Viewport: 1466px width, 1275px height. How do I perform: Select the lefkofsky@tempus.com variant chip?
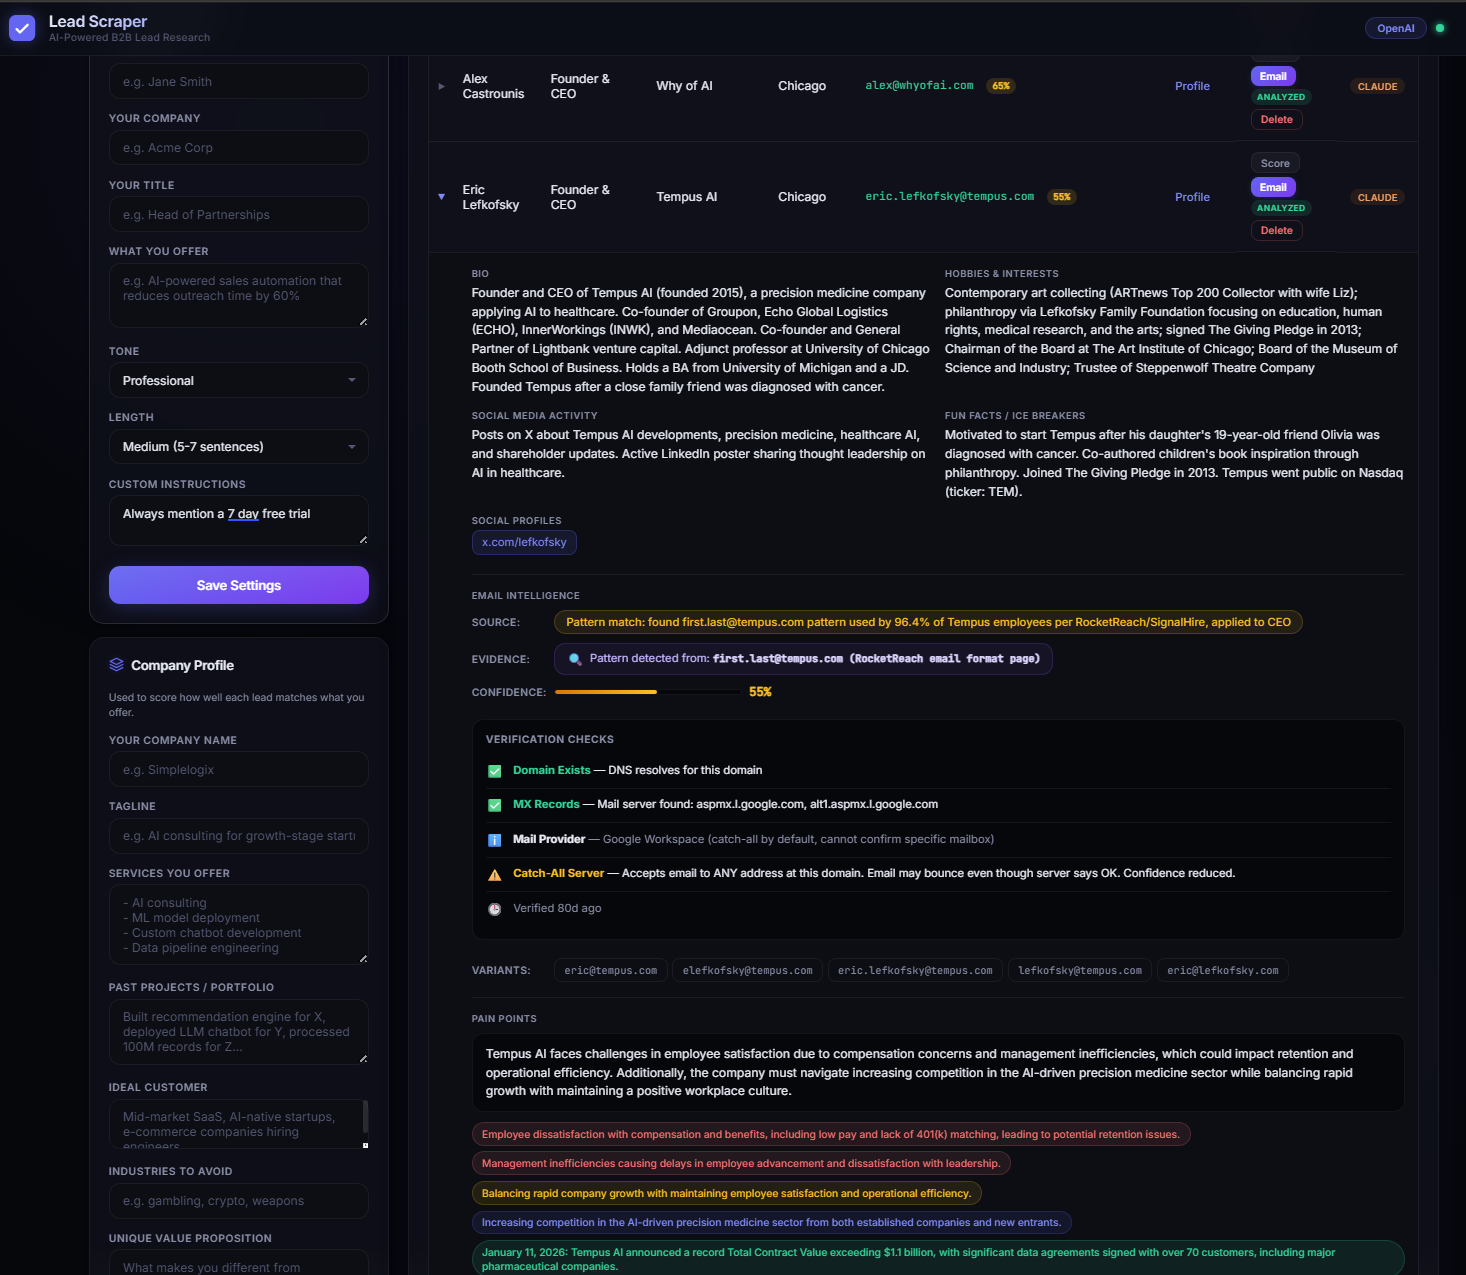[x=1079, y=971]
